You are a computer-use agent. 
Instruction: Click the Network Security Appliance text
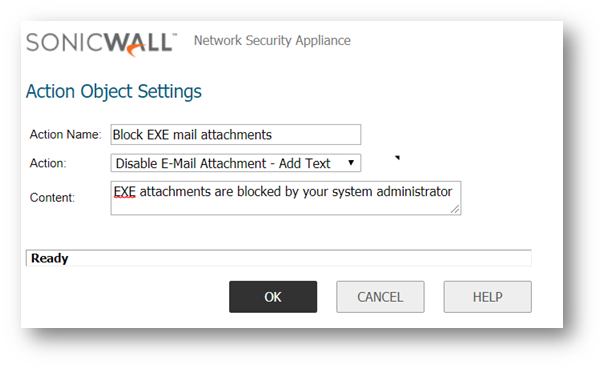(x=272, y=41)
